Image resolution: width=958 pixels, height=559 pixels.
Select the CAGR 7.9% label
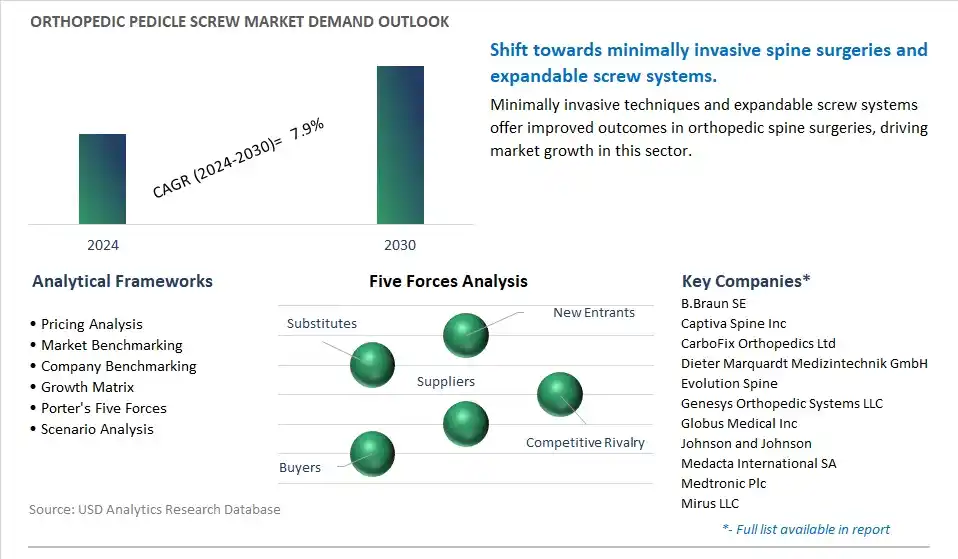(238, 158)
